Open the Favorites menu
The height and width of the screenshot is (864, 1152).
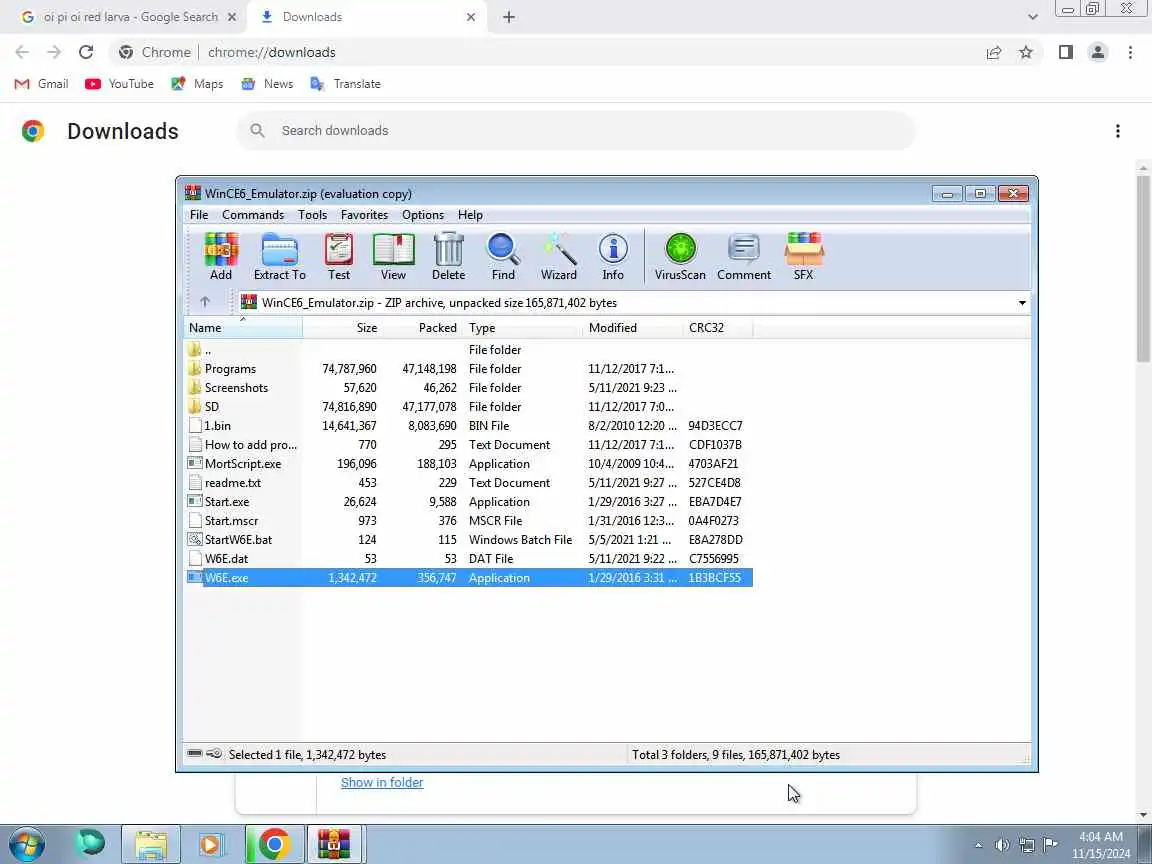tap(364, 215)
